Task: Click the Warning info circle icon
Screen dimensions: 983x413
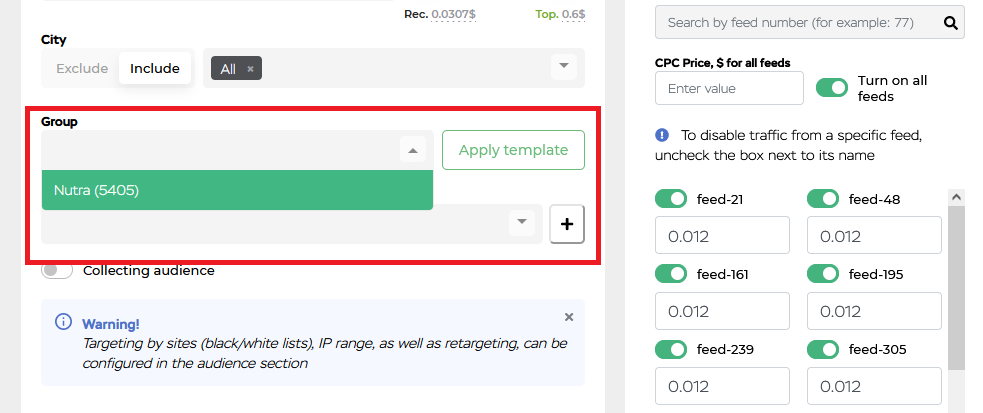Action: (x=63, y=322)
